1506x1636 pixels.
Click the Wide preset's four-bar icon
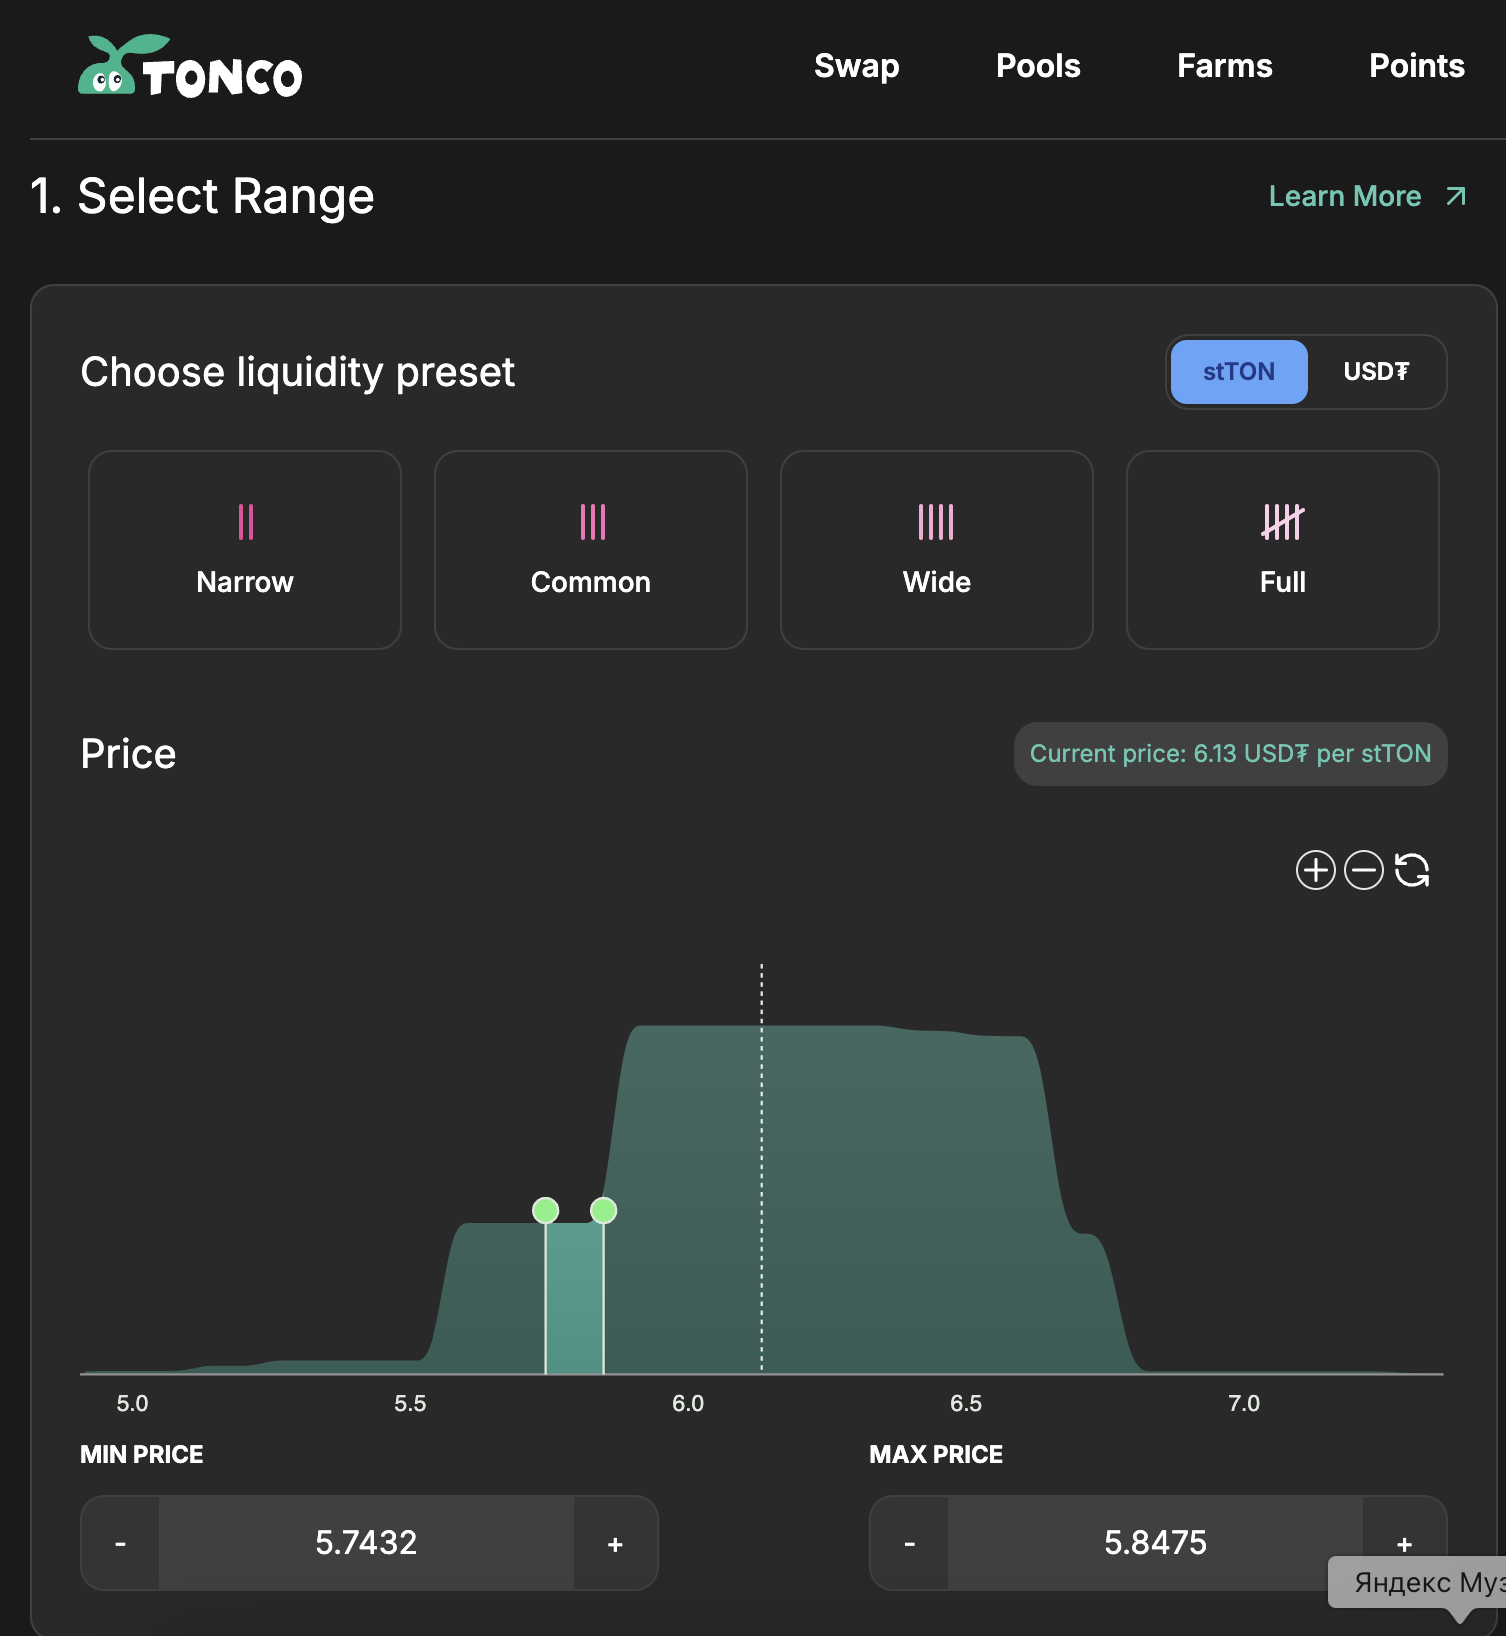point(936,522)
